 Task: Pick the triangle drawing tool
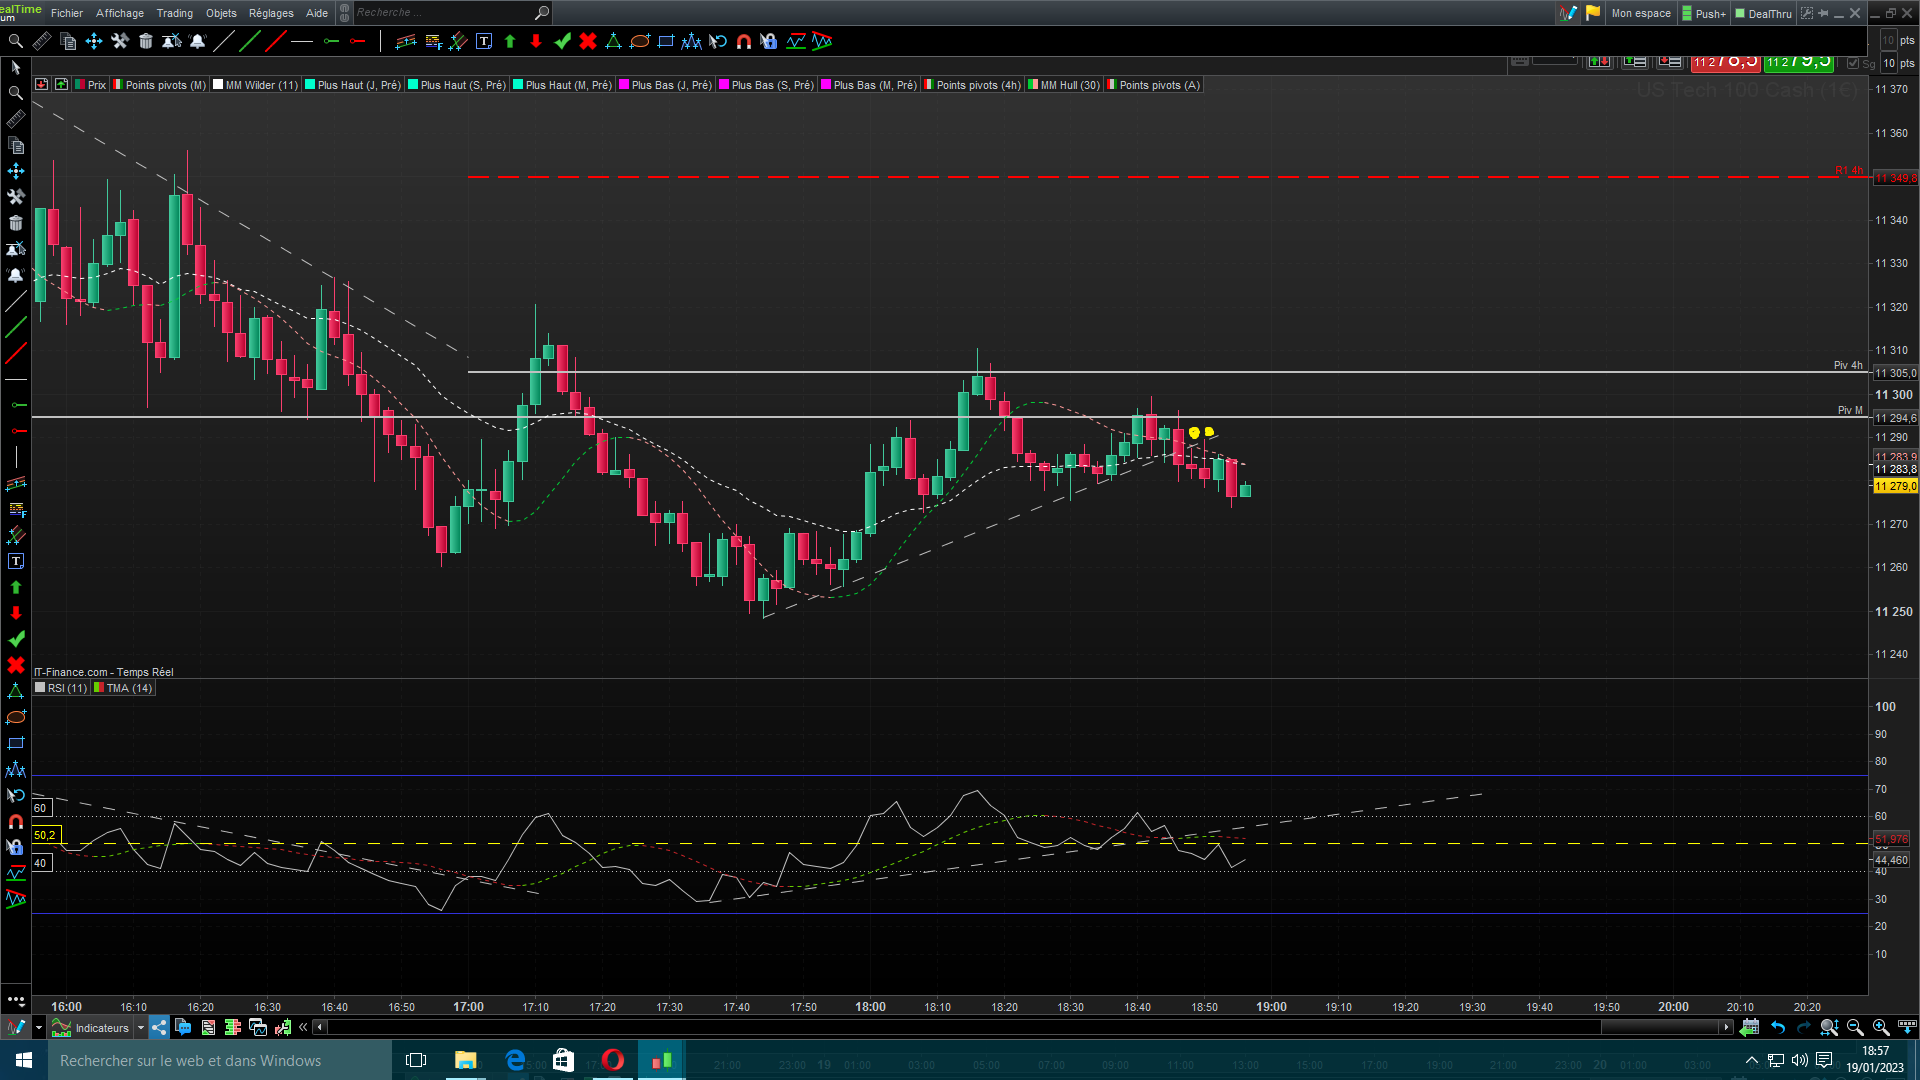click(x=613, y=41)
